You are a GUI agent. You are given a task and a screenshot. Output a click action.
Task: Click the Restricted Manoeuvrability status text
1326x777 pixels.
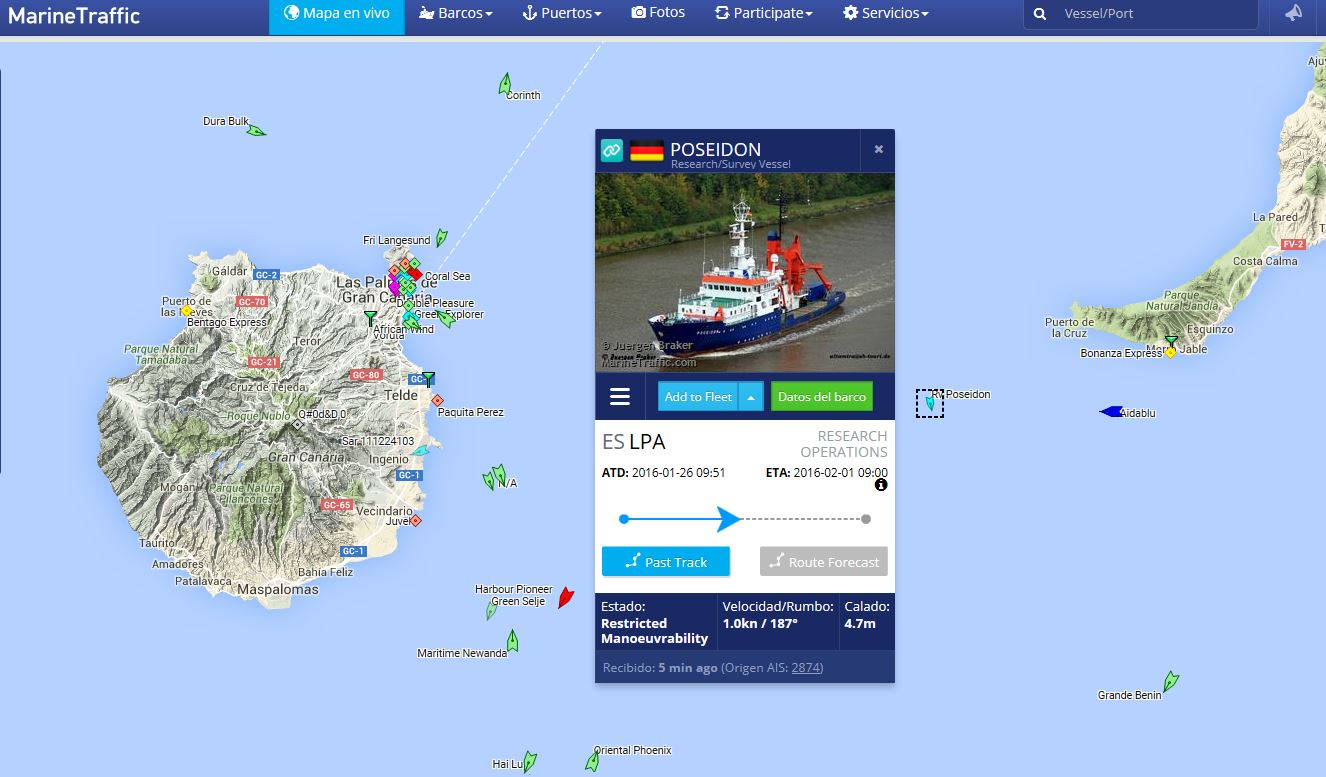[x=654, y=631]
